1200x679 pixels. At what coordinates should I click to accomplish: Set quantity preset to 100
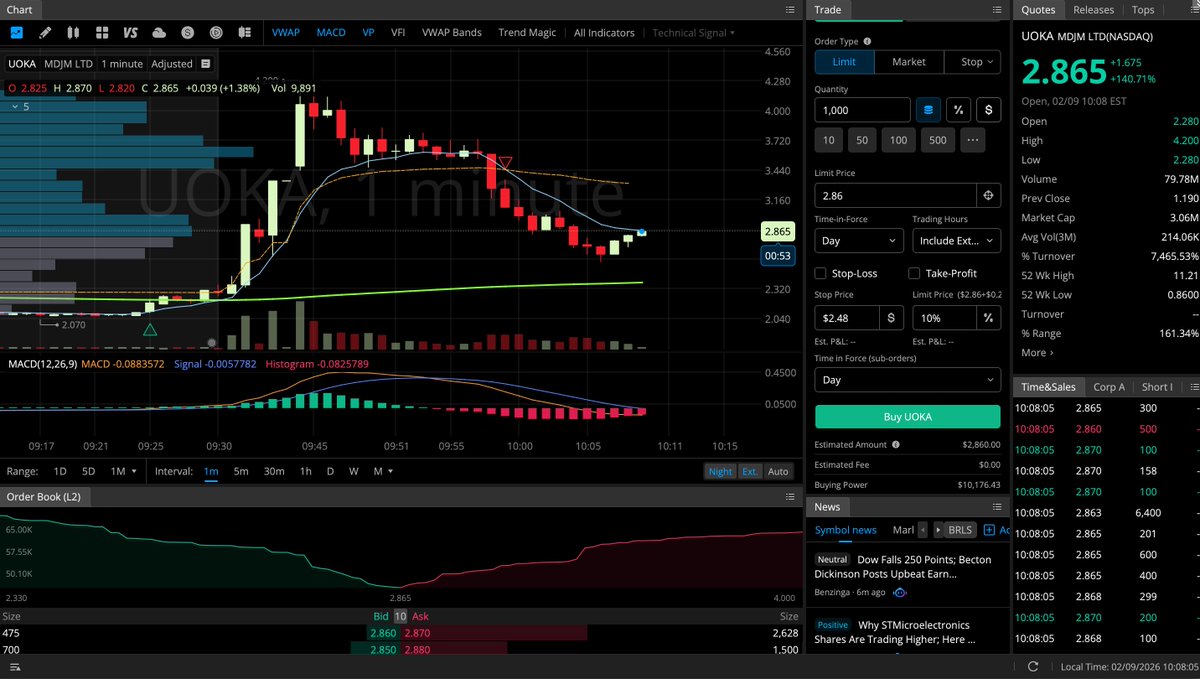899,140
